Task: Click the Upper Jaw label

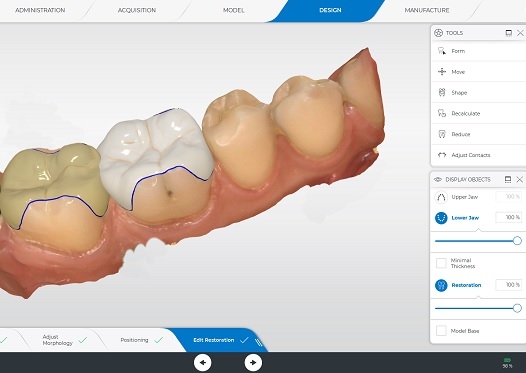Action: (x=465, y=197)
